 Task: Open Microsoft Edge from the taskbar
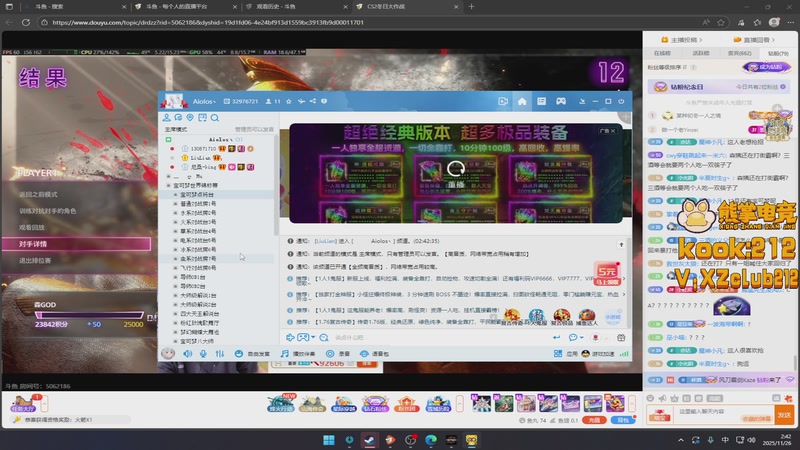431,440
